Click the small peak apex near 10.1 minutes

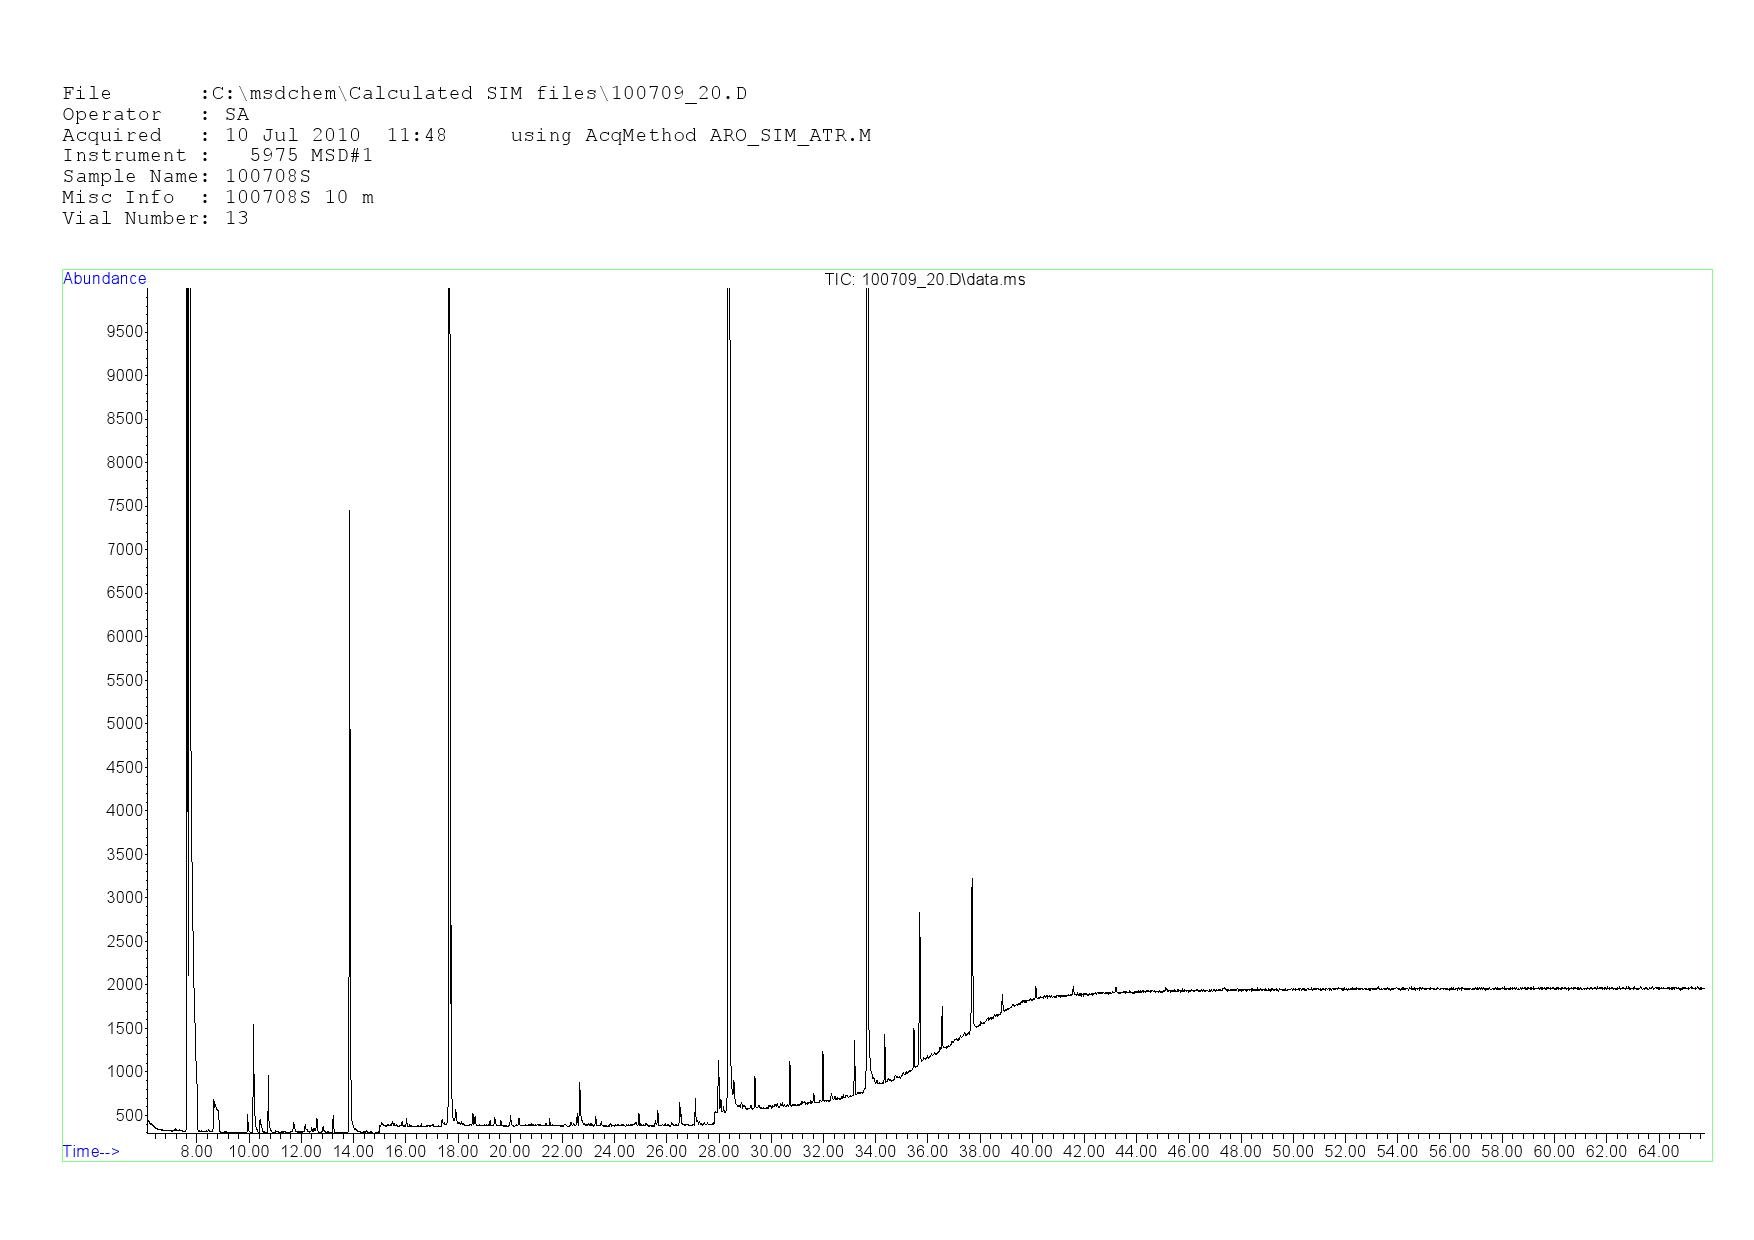click(253, 1026)
